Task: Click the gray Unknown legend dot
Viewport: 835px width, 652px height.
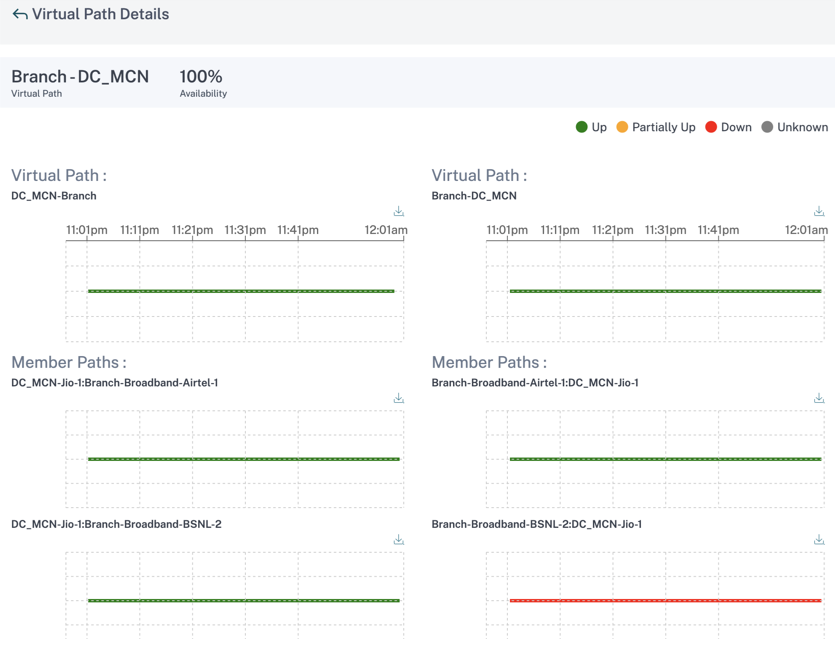Action: [x=767, y=127]
